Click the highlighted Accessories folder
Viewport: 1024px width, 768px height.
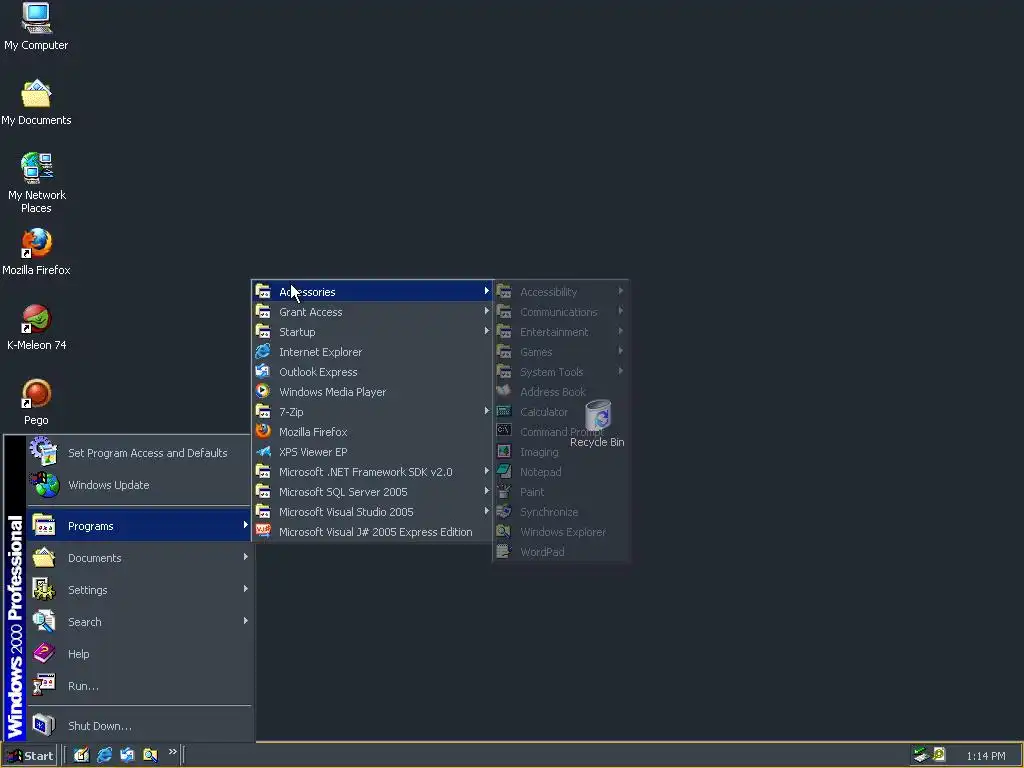point(372,292)
